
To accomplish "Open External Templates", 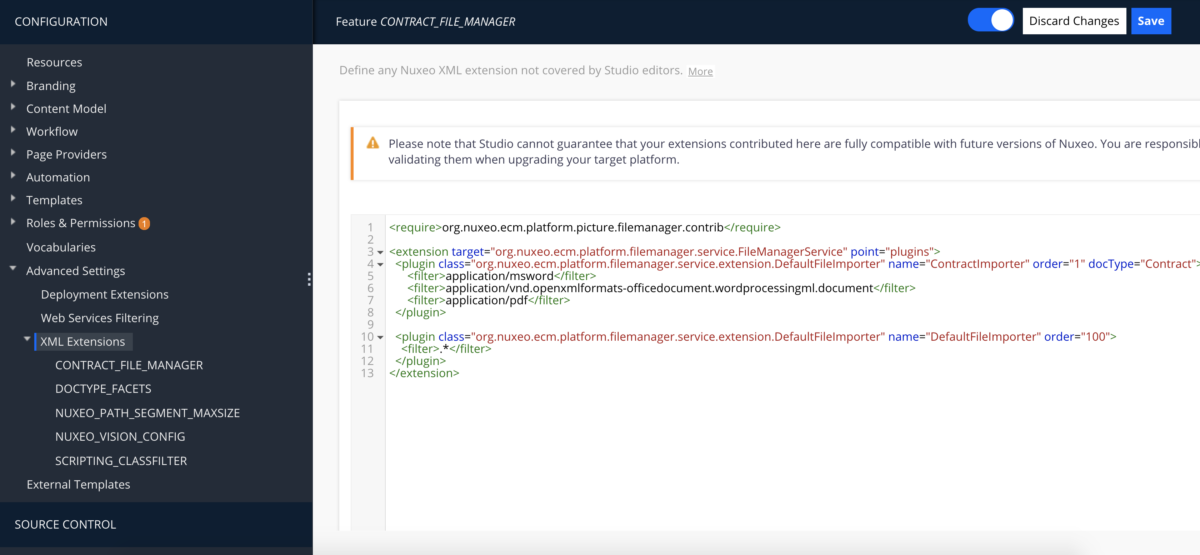I will point(78,485).
